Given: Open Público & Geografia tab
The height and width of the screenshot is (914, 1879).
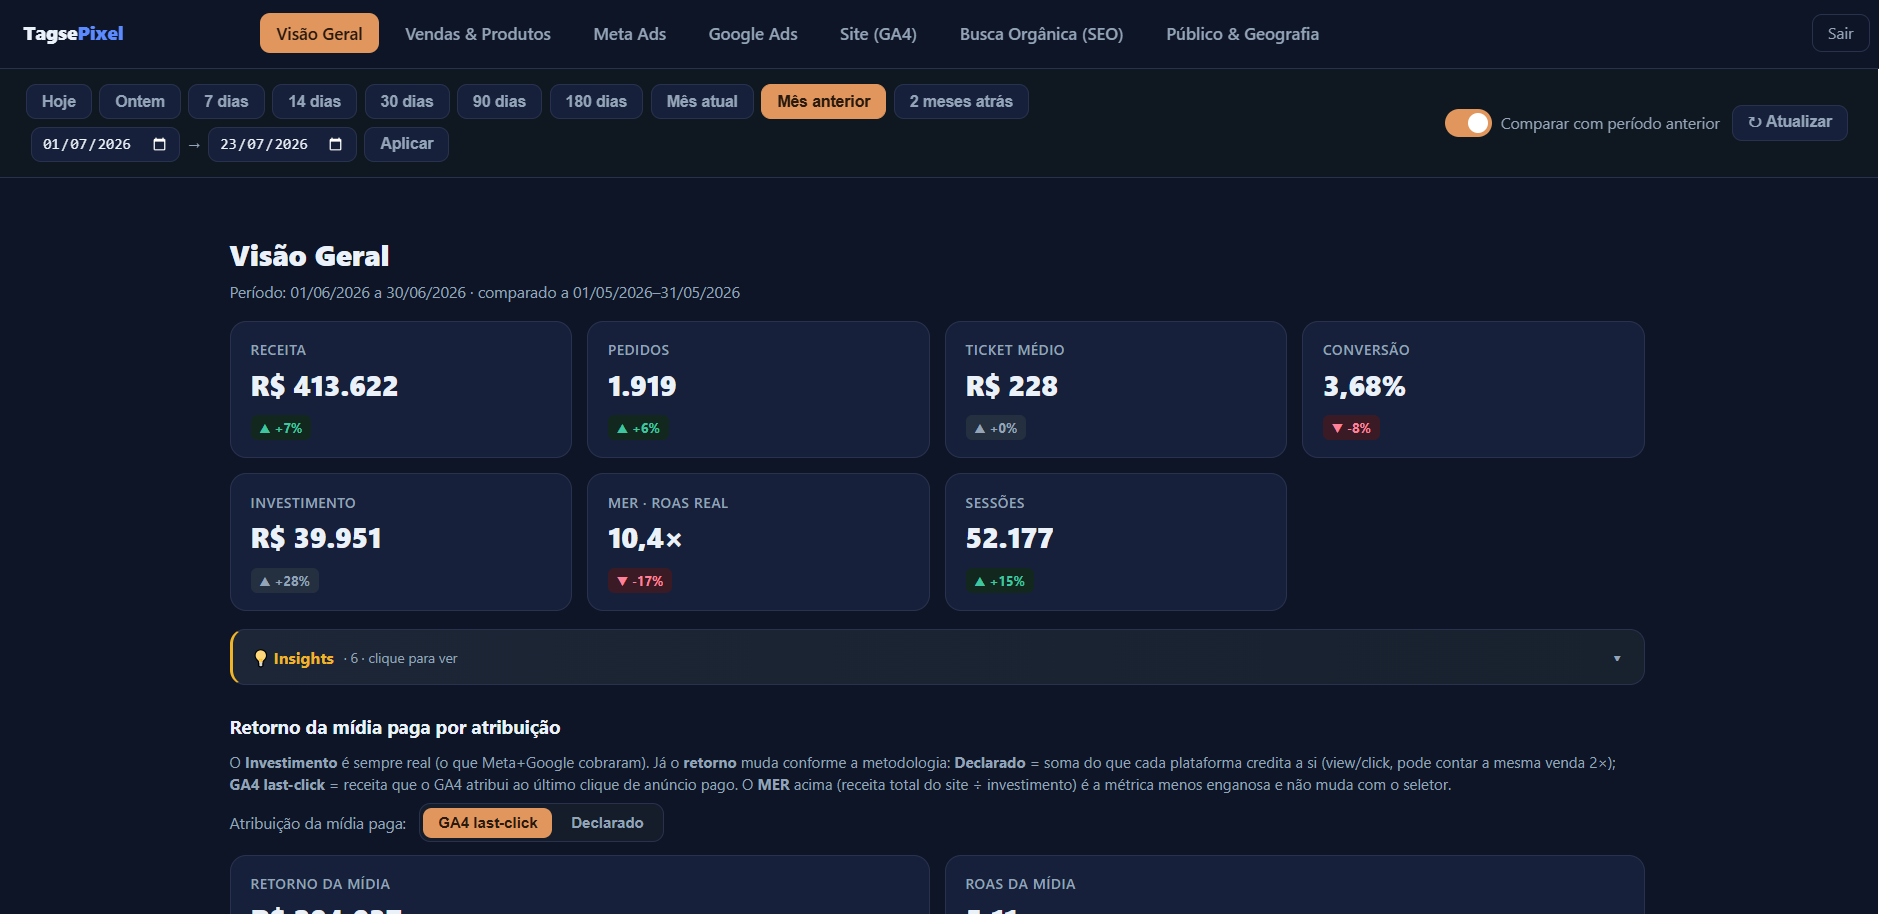Looking at the screenshot, I should (x=1242, y=33).
